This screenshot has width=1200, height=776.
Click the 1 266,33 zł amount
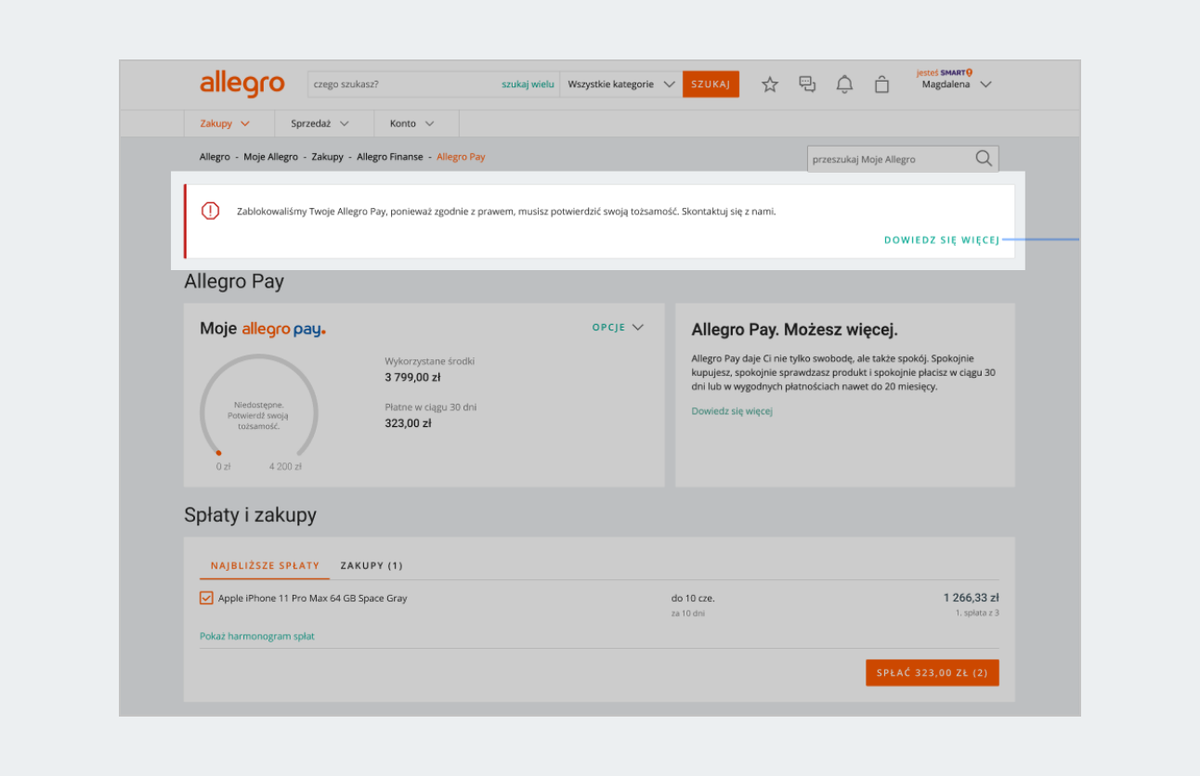[x=971, y=597]
